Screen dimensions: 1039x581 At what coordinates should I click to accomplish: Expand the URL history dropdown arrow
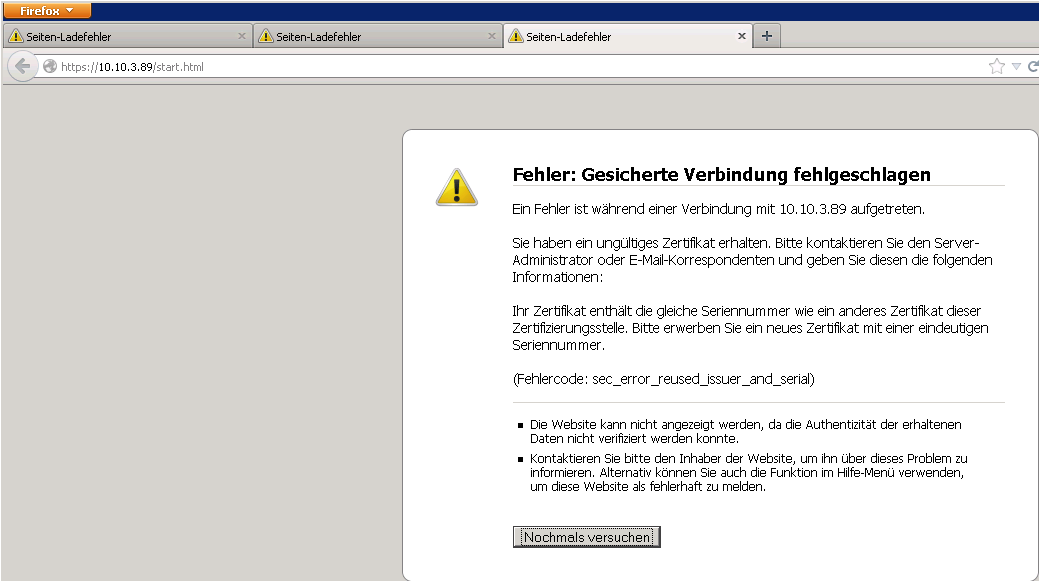1016,67
